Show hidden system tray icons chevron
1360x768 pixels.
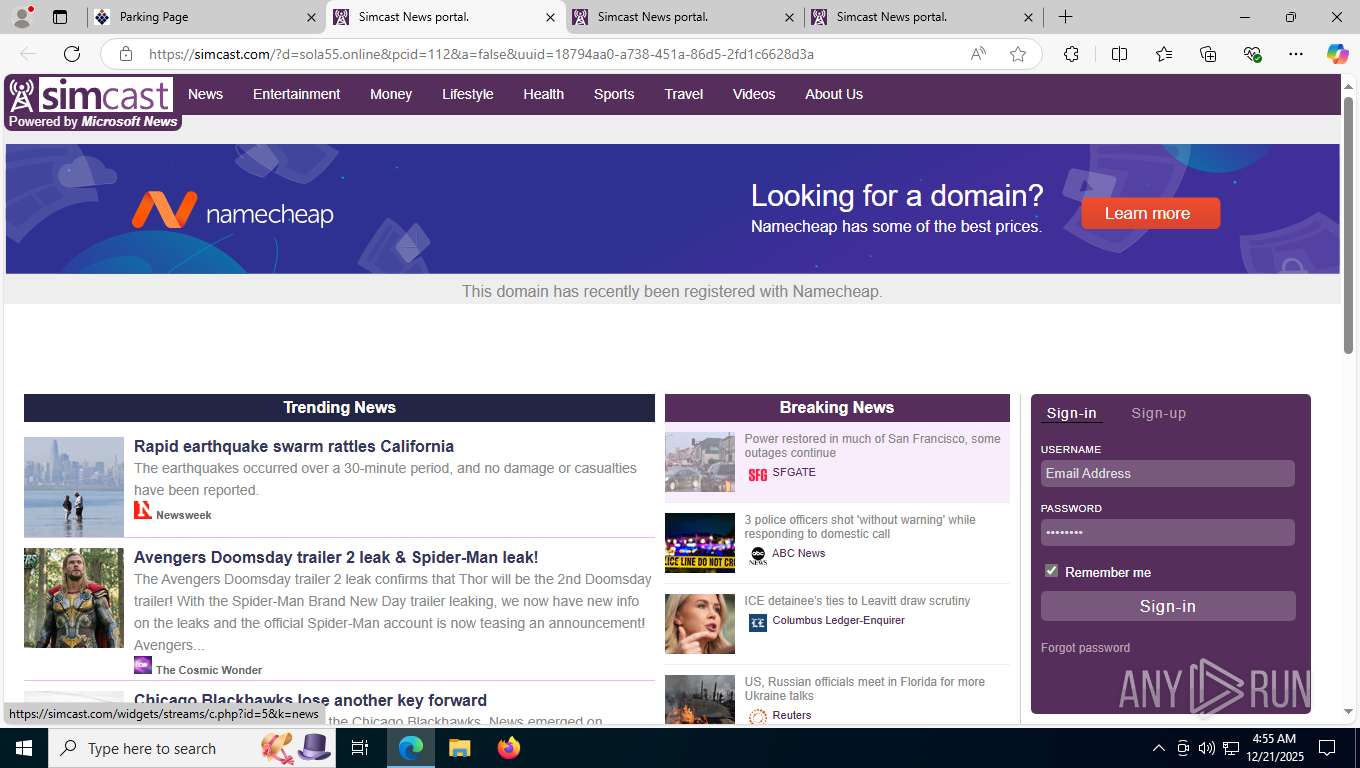[x=1159, y=748]
